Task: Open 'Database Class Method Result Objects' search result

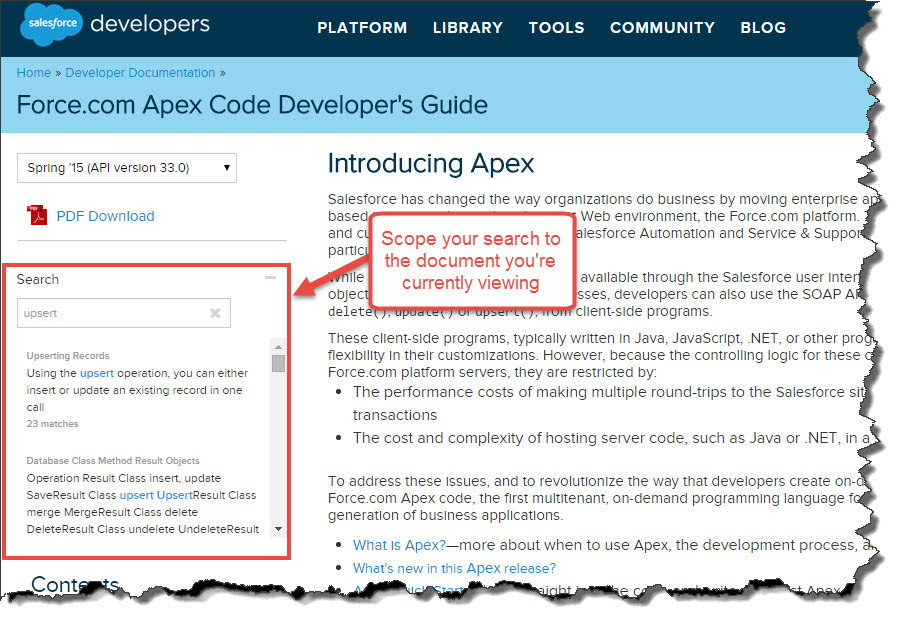Action: coord(113,461)
